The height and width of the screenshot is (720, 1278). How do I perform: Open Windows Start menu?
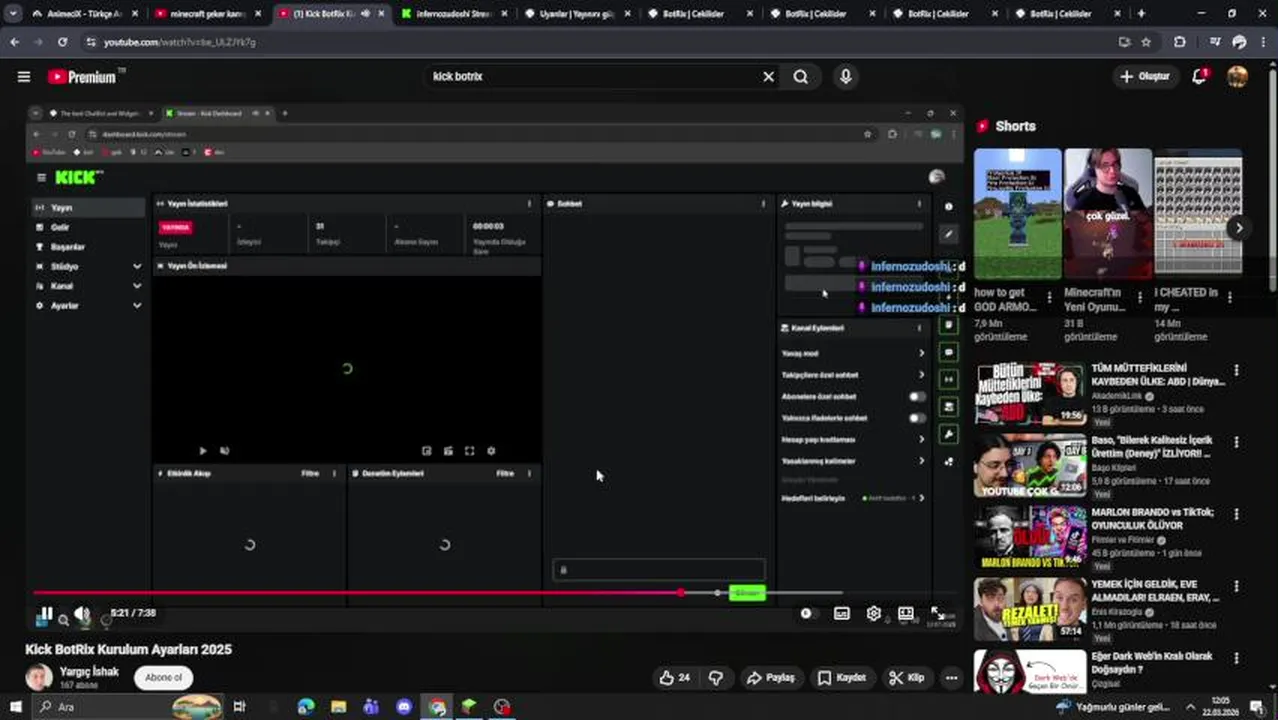pos(15,707)
